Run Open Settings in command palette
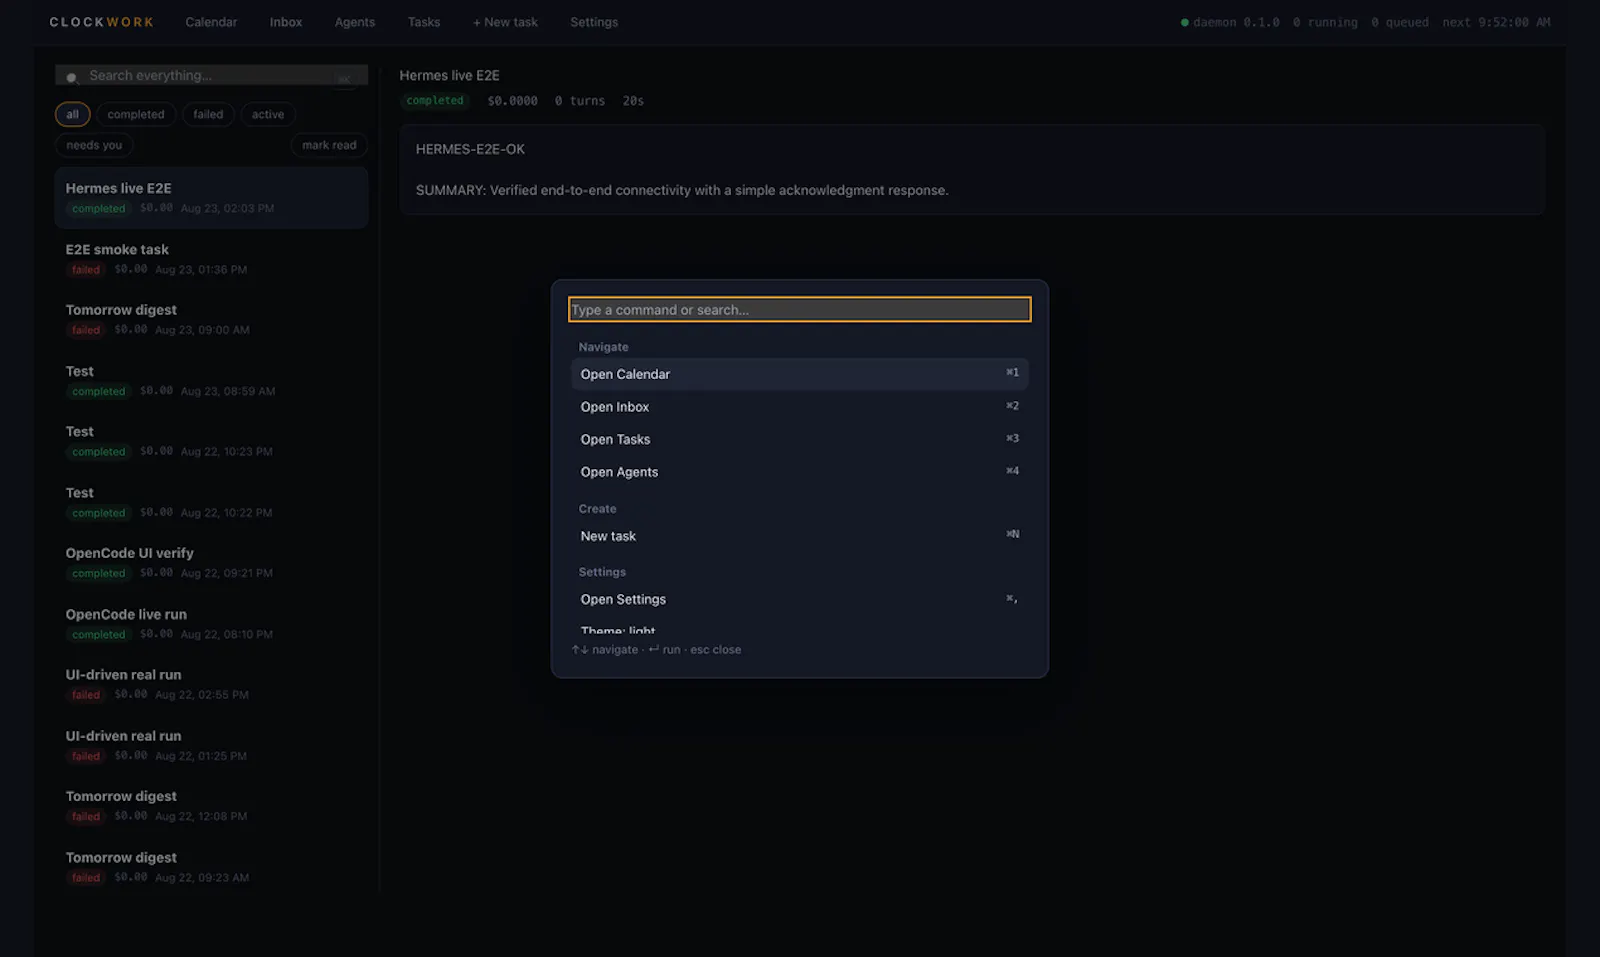This screenshot has width=1600, height=957. click(x=800, y=599)
